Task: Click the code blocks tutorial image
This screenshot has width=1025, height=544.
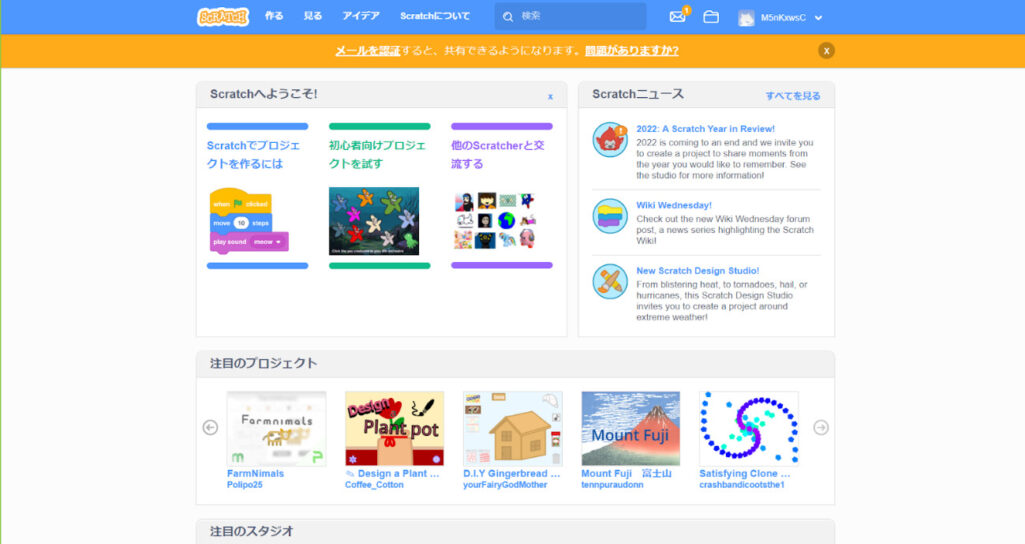Action: (248, 221)
